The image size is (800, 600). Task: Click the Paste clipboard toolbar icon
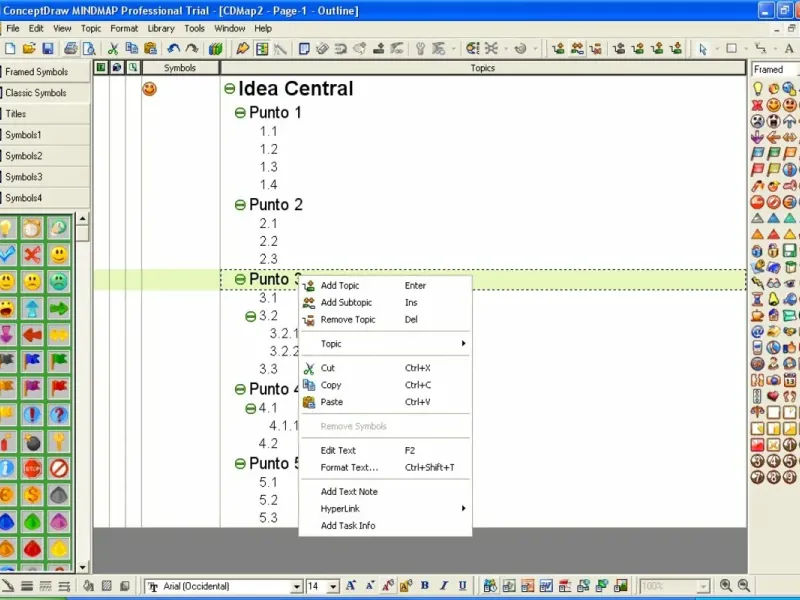(151, 48)
